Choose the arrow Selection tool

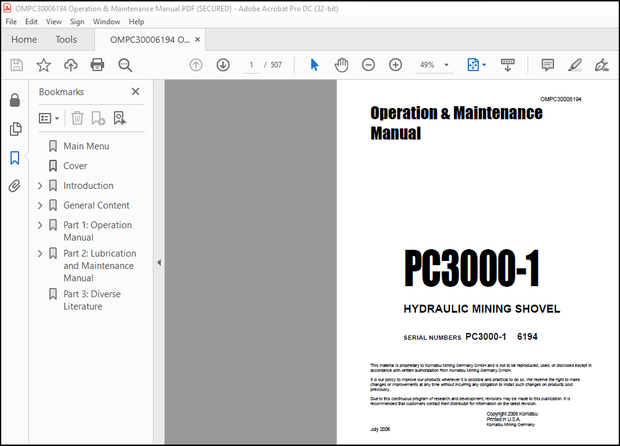(x=314, y=65)
